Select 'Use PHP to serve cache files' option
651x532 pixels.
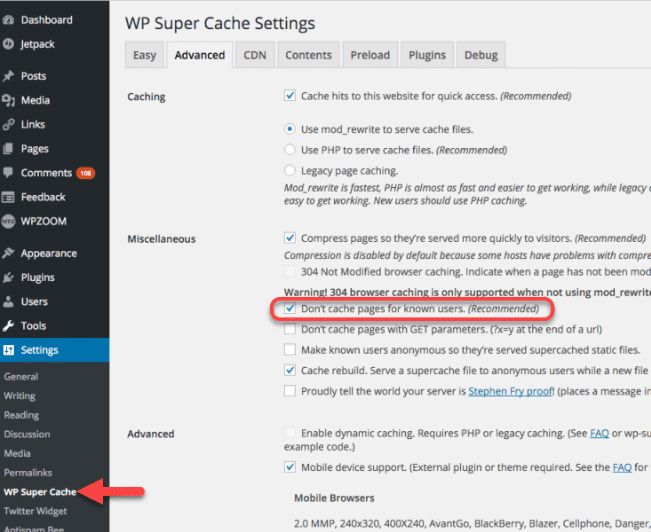pyautogui.click(x=290, y=150)
